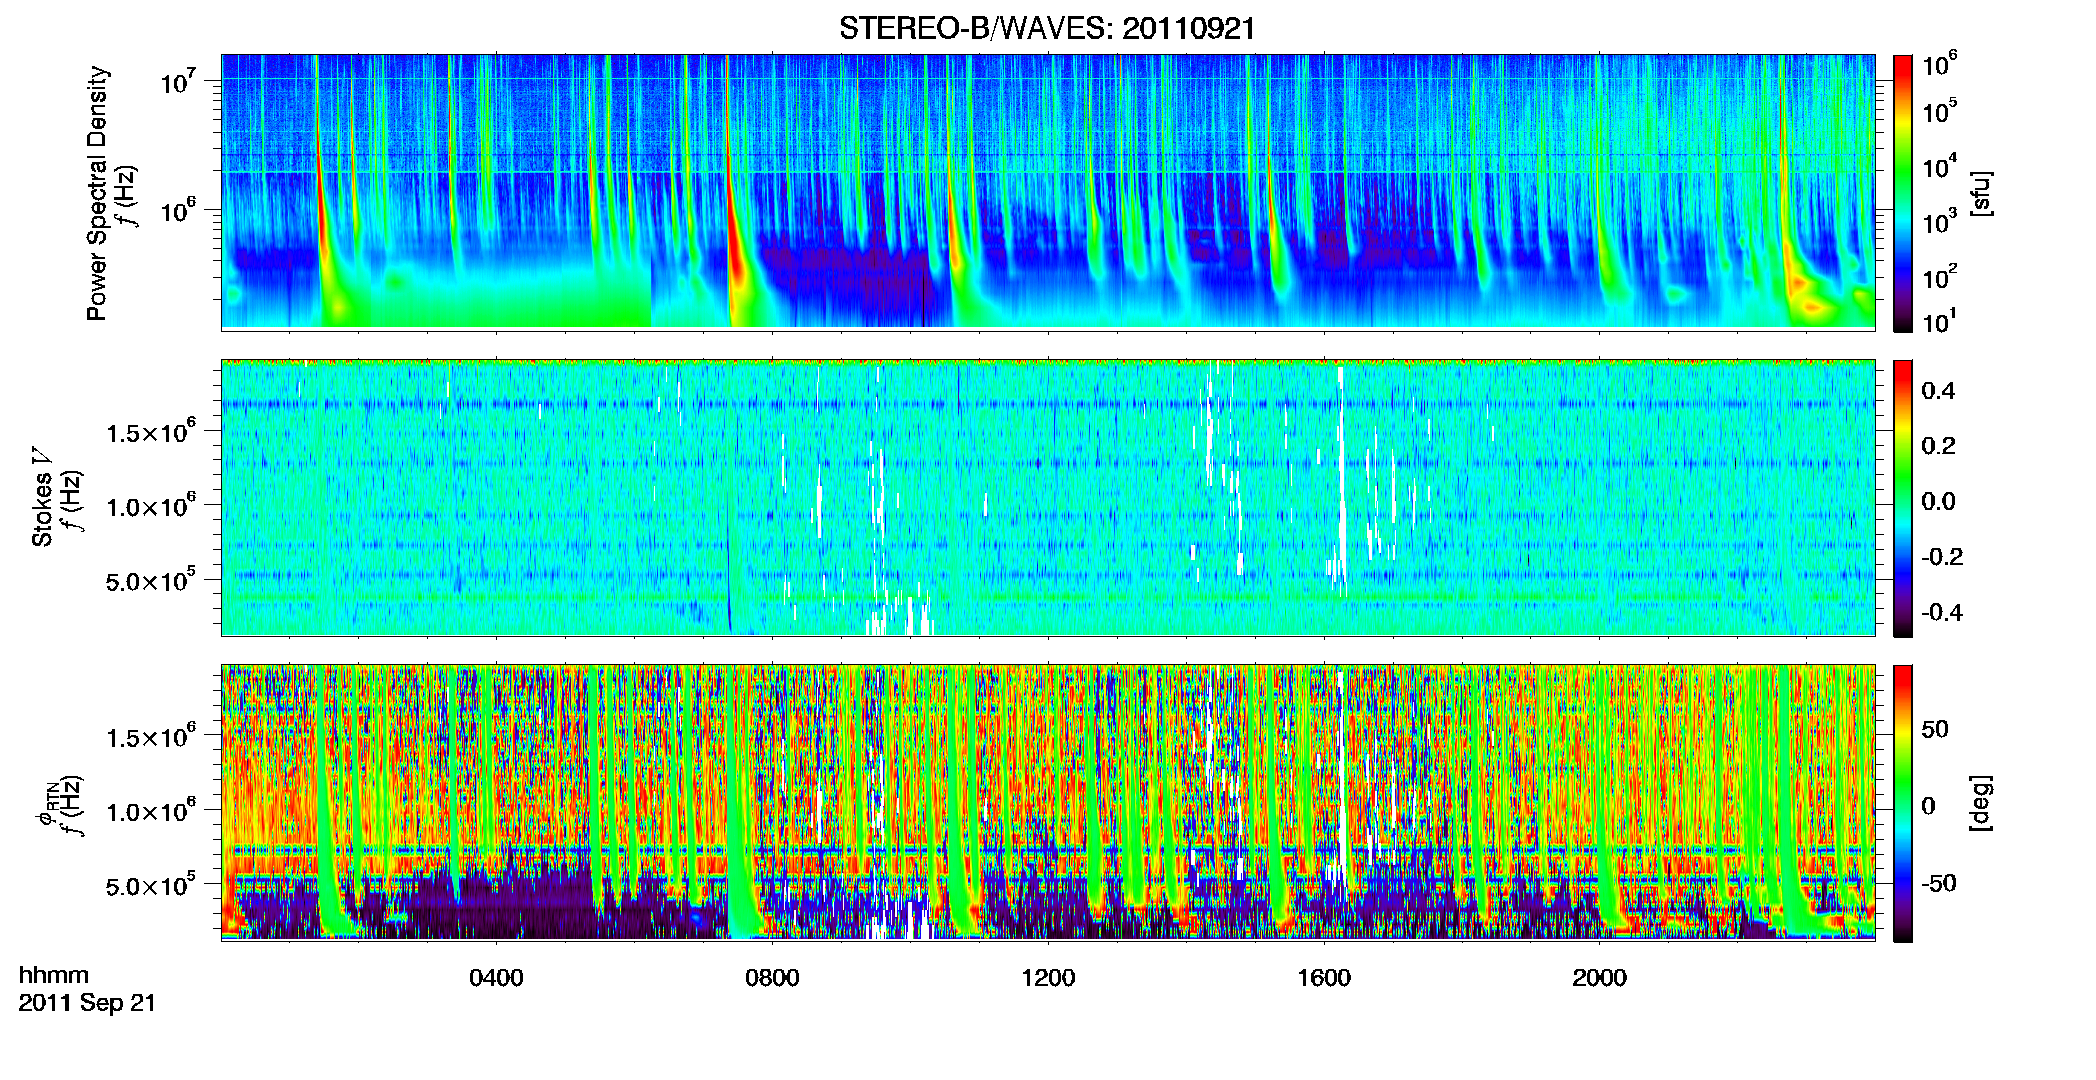This screenshot has height=1080, width=2096.
Task: Click the top panel power spectral density colorbar
Action: tap(1903, 193)
